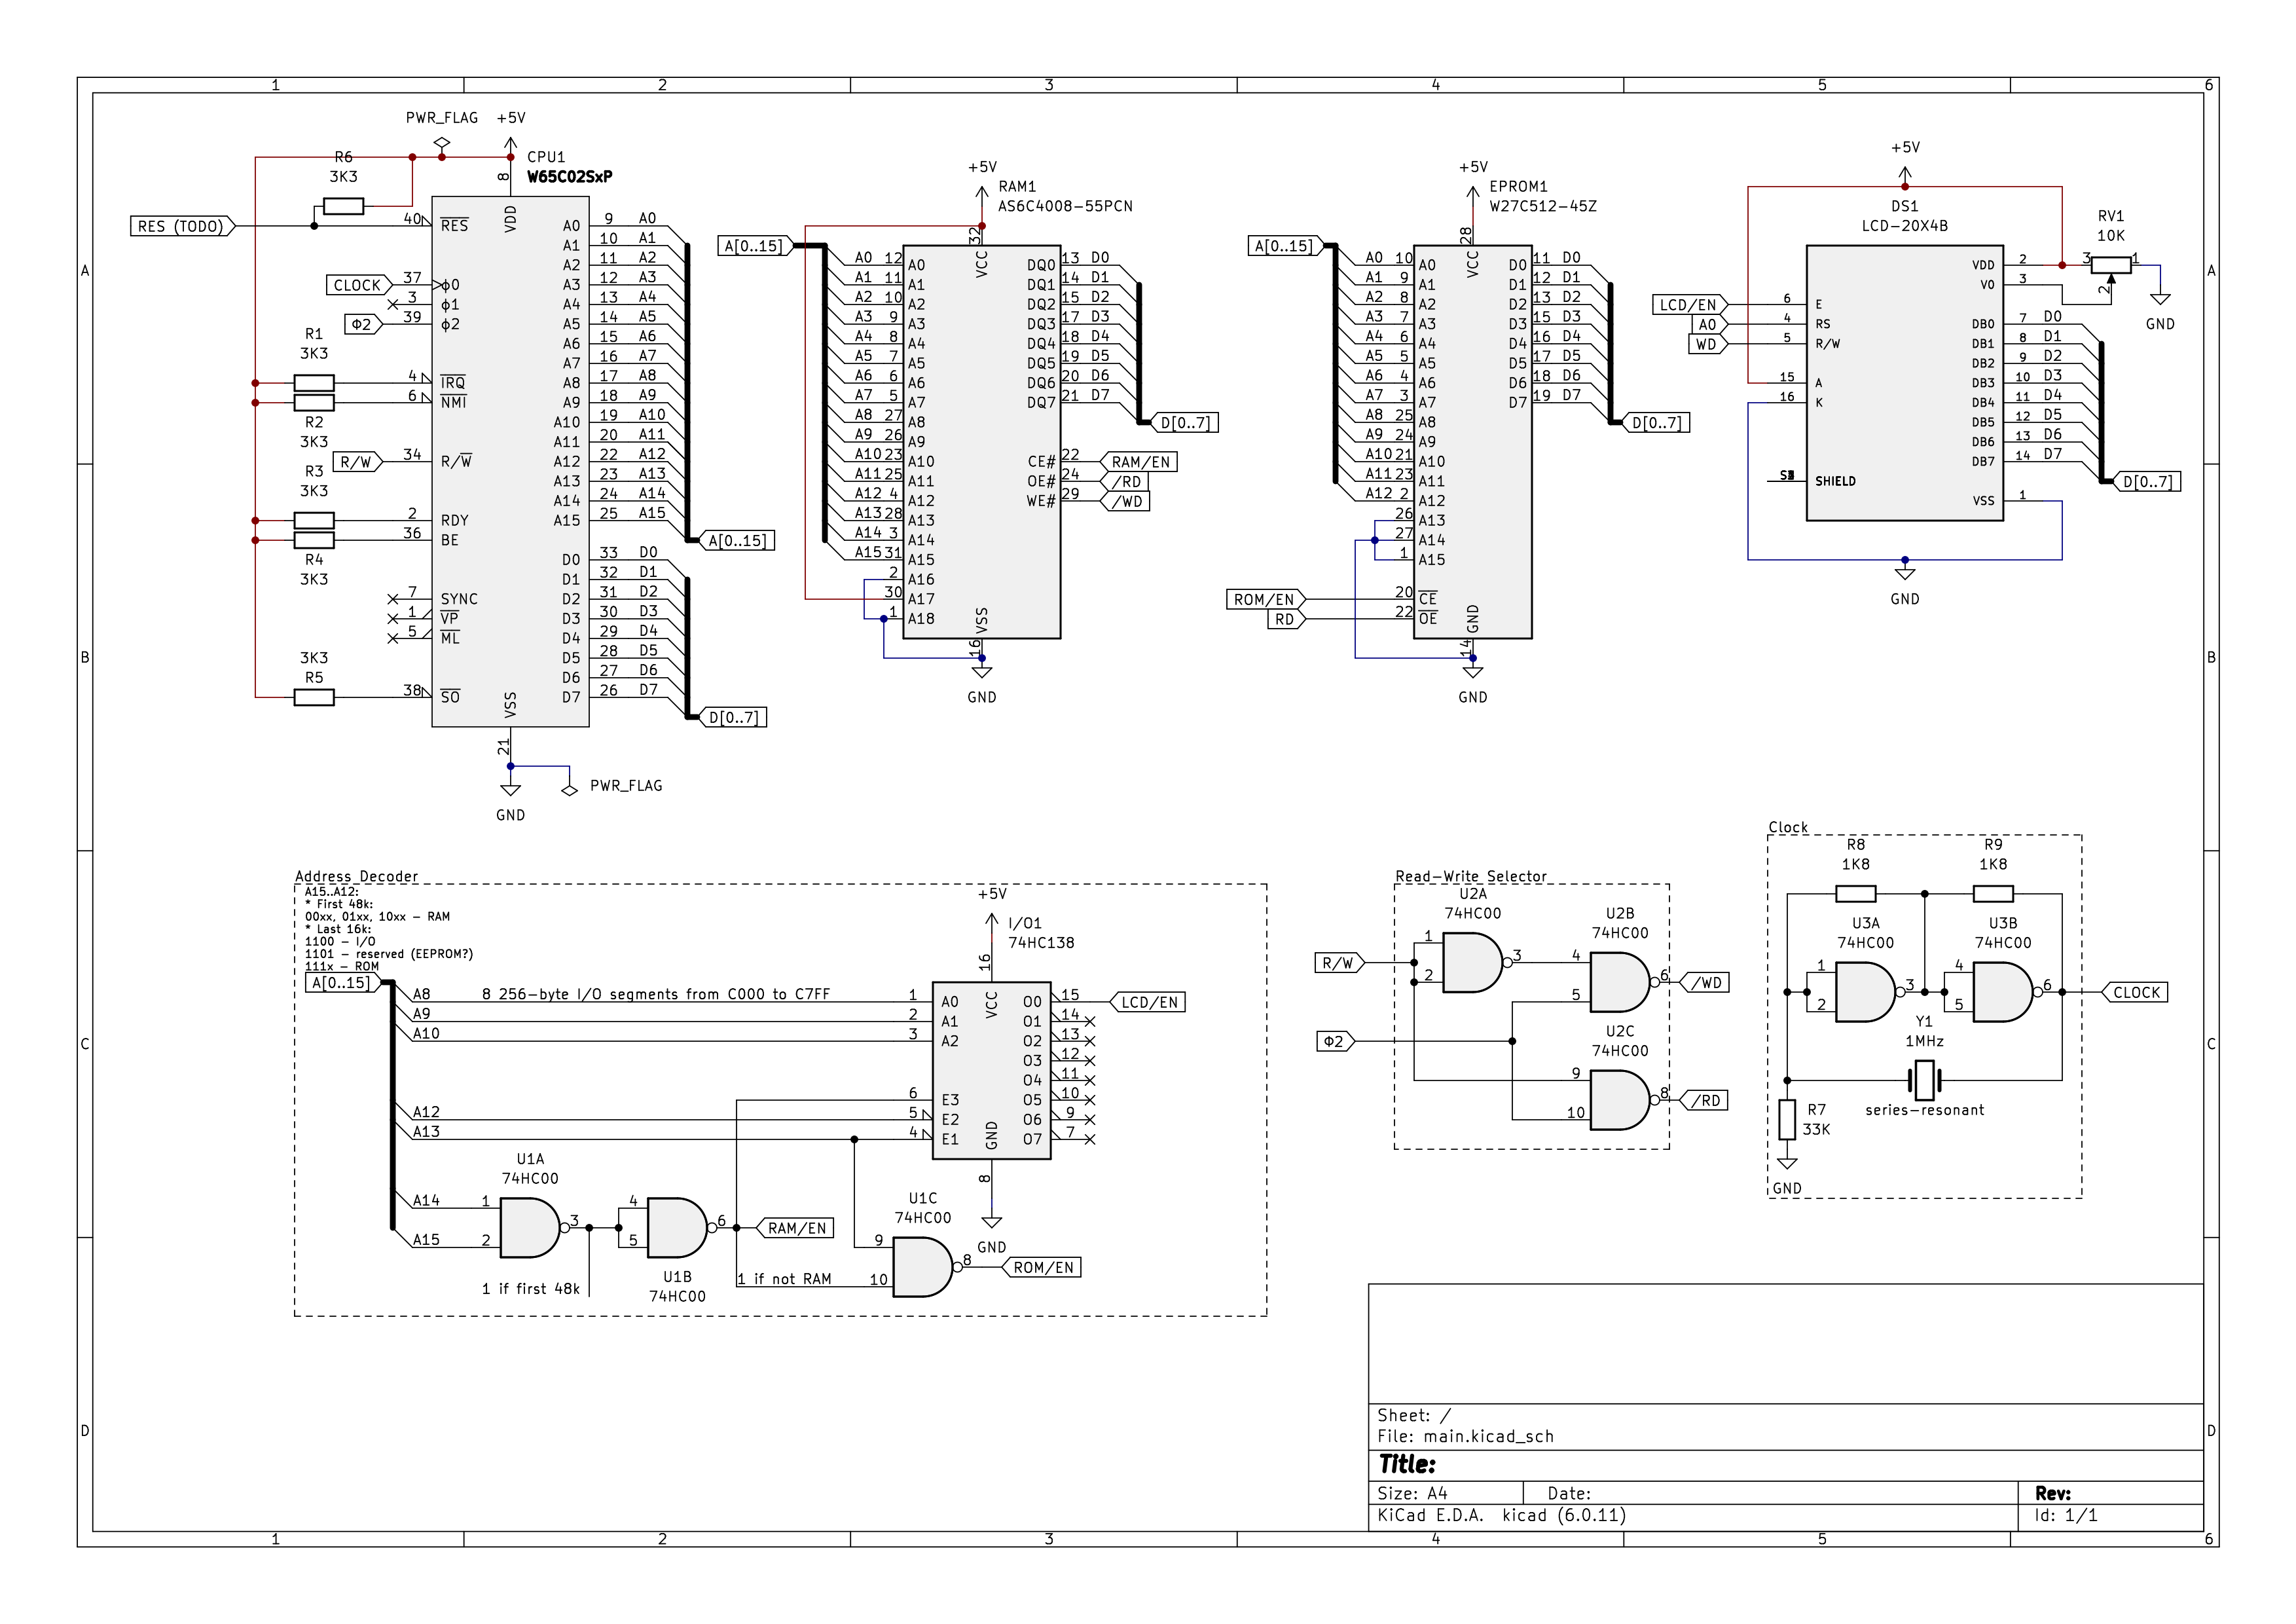Select the LCD-20X4B DS1 display component
2296x1624 pixels.
pos(1904,382)
